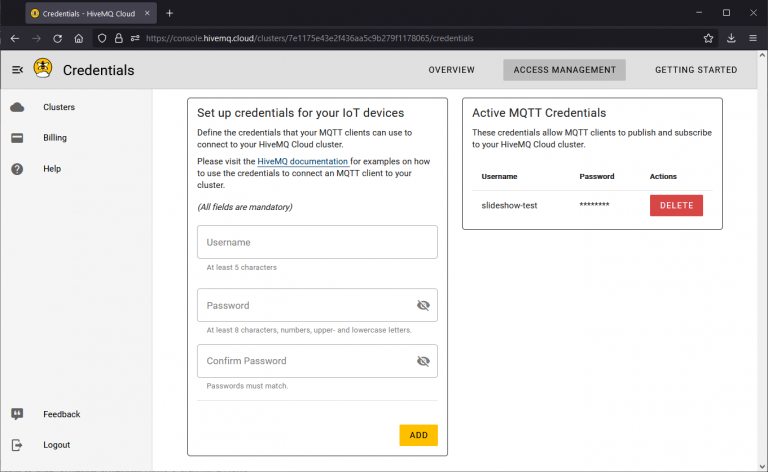Click the Feedback speech bubble icon

pos(17,414)
